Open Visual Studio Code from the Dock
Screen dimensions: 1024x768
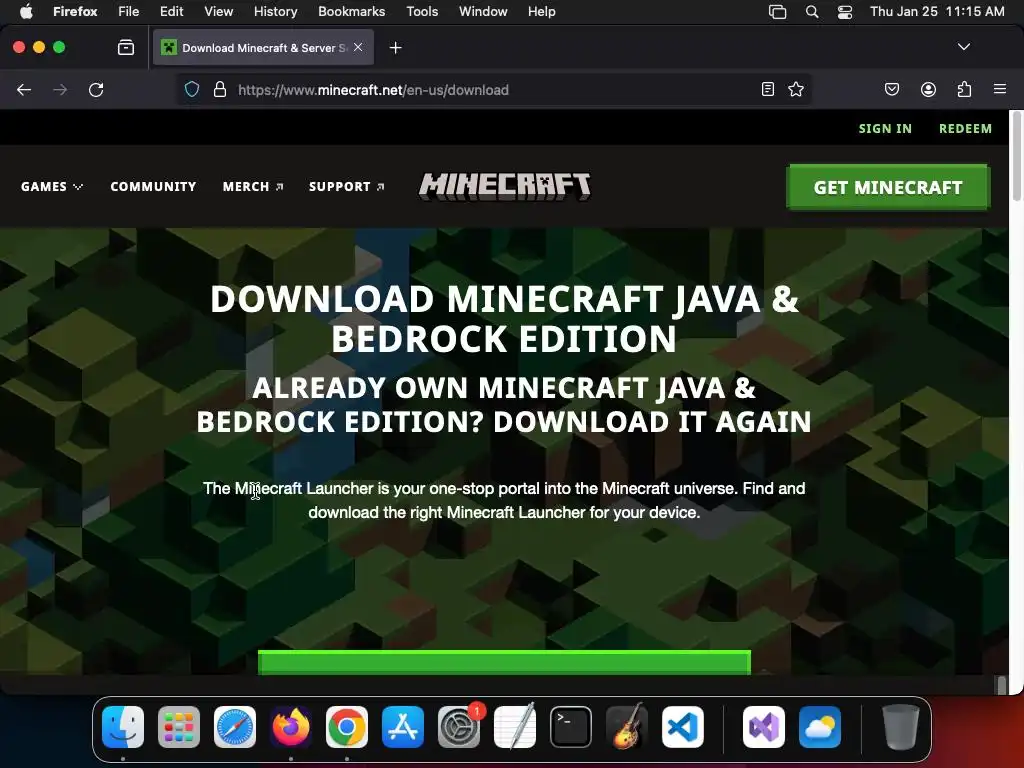pos(682,727)
